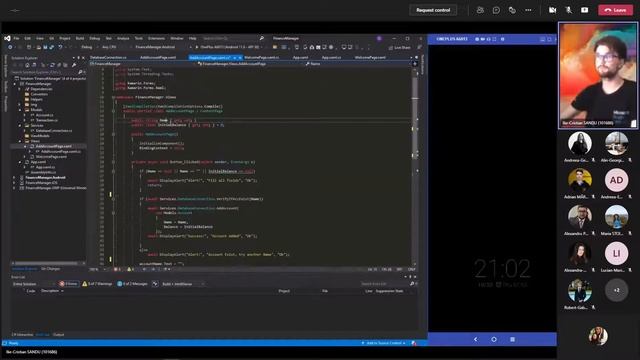Open the Extensions menu
The width and height of the screenshot is (640, 360).
(156, 38)
